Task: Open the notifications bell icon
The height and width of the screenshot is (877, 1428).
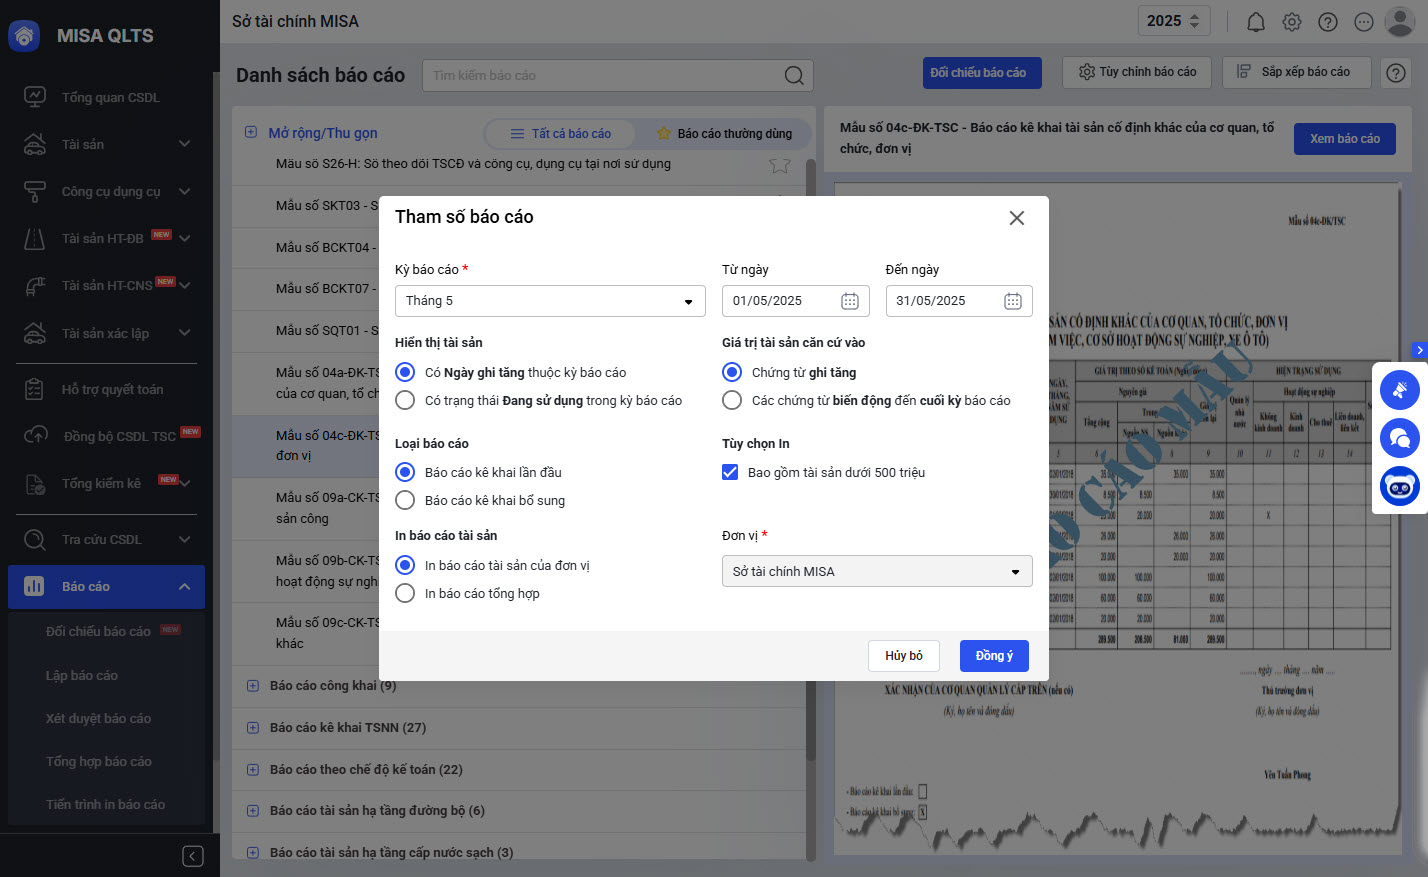Action: [x=1256, y=22]
